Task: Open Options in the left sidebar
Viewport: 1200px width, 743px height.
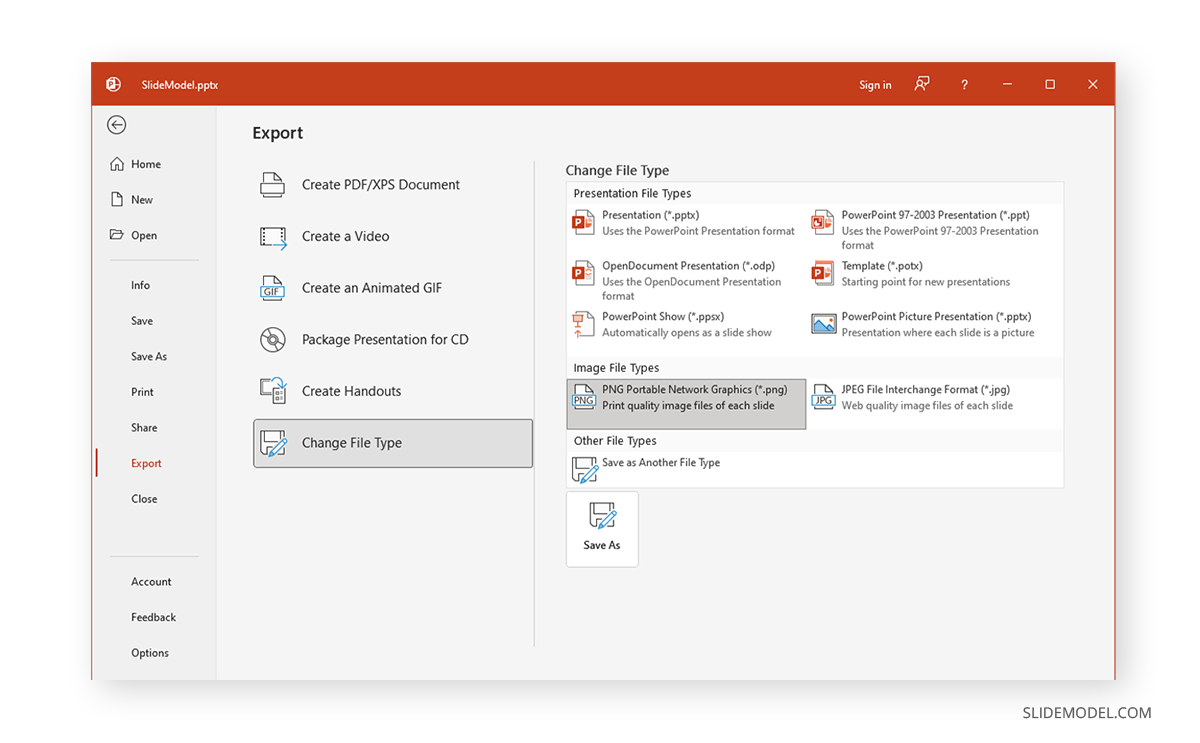Action: pyautogui.click(x=150, y=653)
